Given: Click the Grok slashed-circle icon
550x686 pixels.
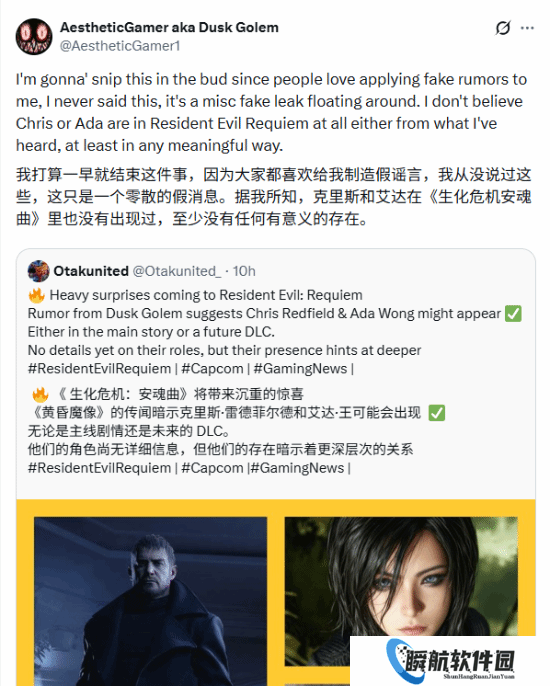Looking at the screenshot, I should pyautogui.click(x=503, y=28).
